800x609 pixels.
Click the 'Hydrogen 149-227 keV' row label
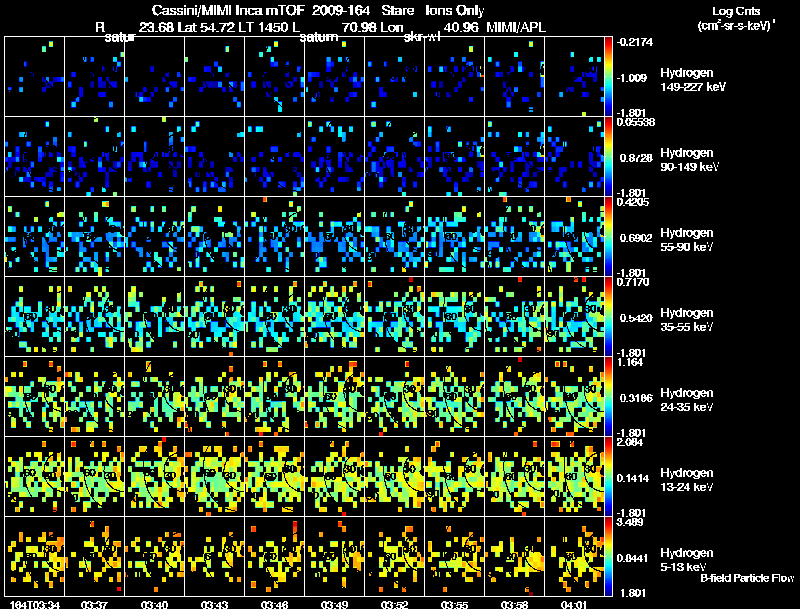coord(693,80)
